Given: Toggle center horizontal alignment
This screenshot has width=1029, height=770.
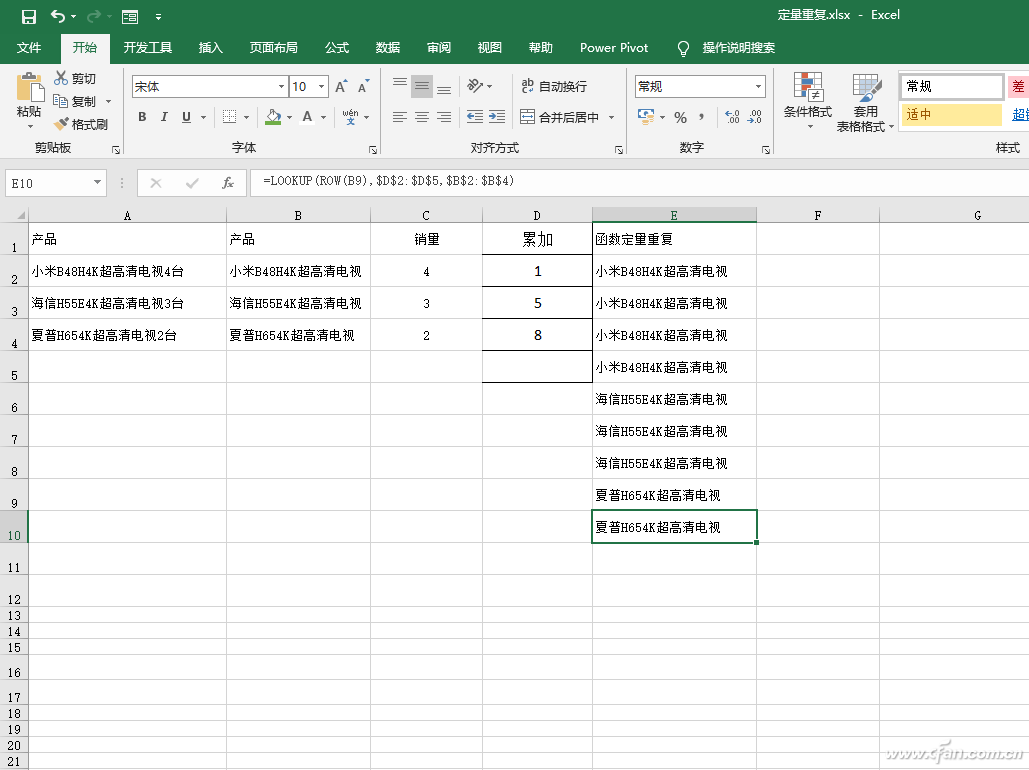Looking at the screenshot, I should [x=422, y=117].
